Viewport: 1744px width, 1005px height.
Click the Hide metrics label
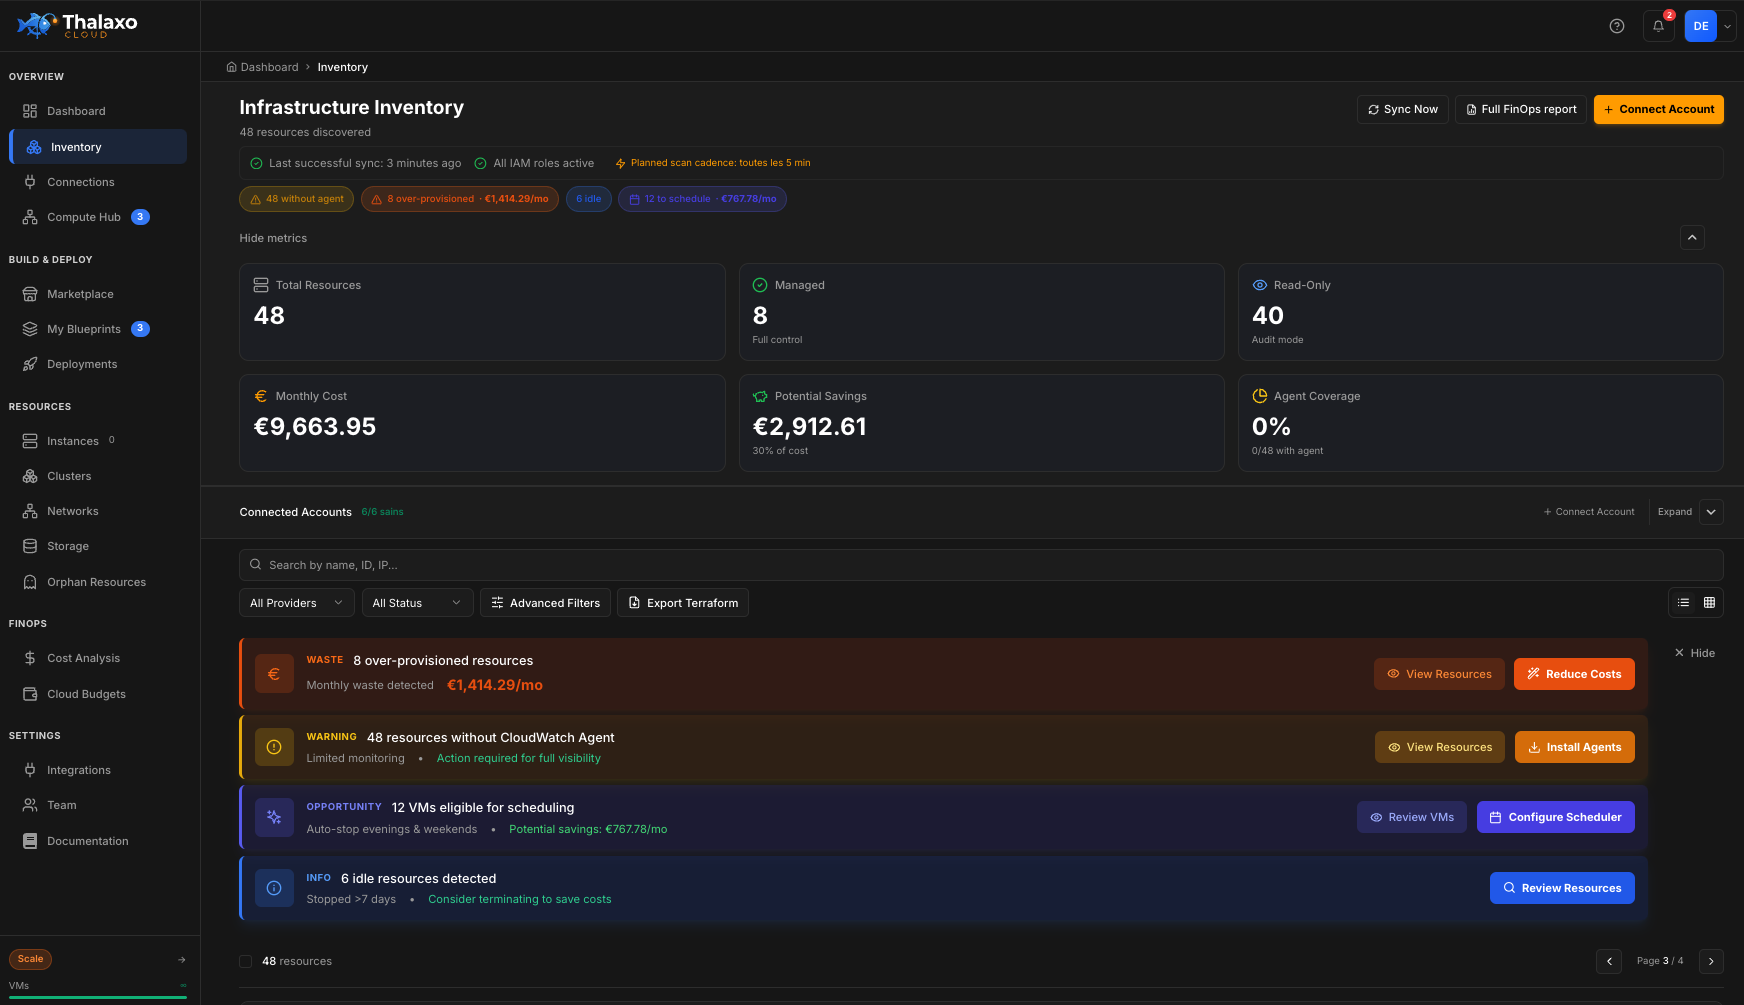click(x=273, y=238)
